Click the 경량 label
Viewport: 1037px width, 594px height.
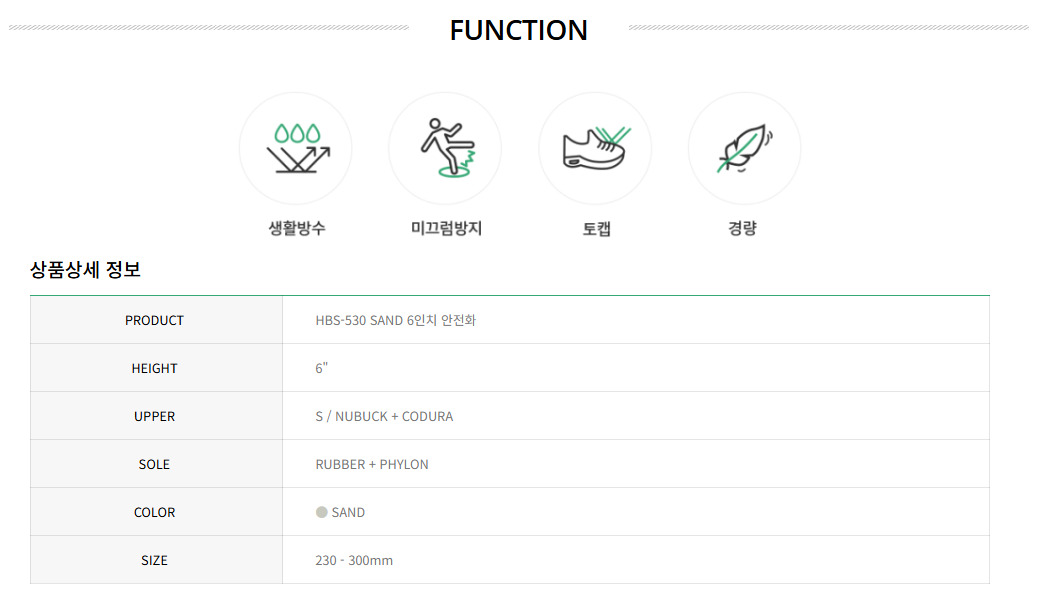(742, 228)
